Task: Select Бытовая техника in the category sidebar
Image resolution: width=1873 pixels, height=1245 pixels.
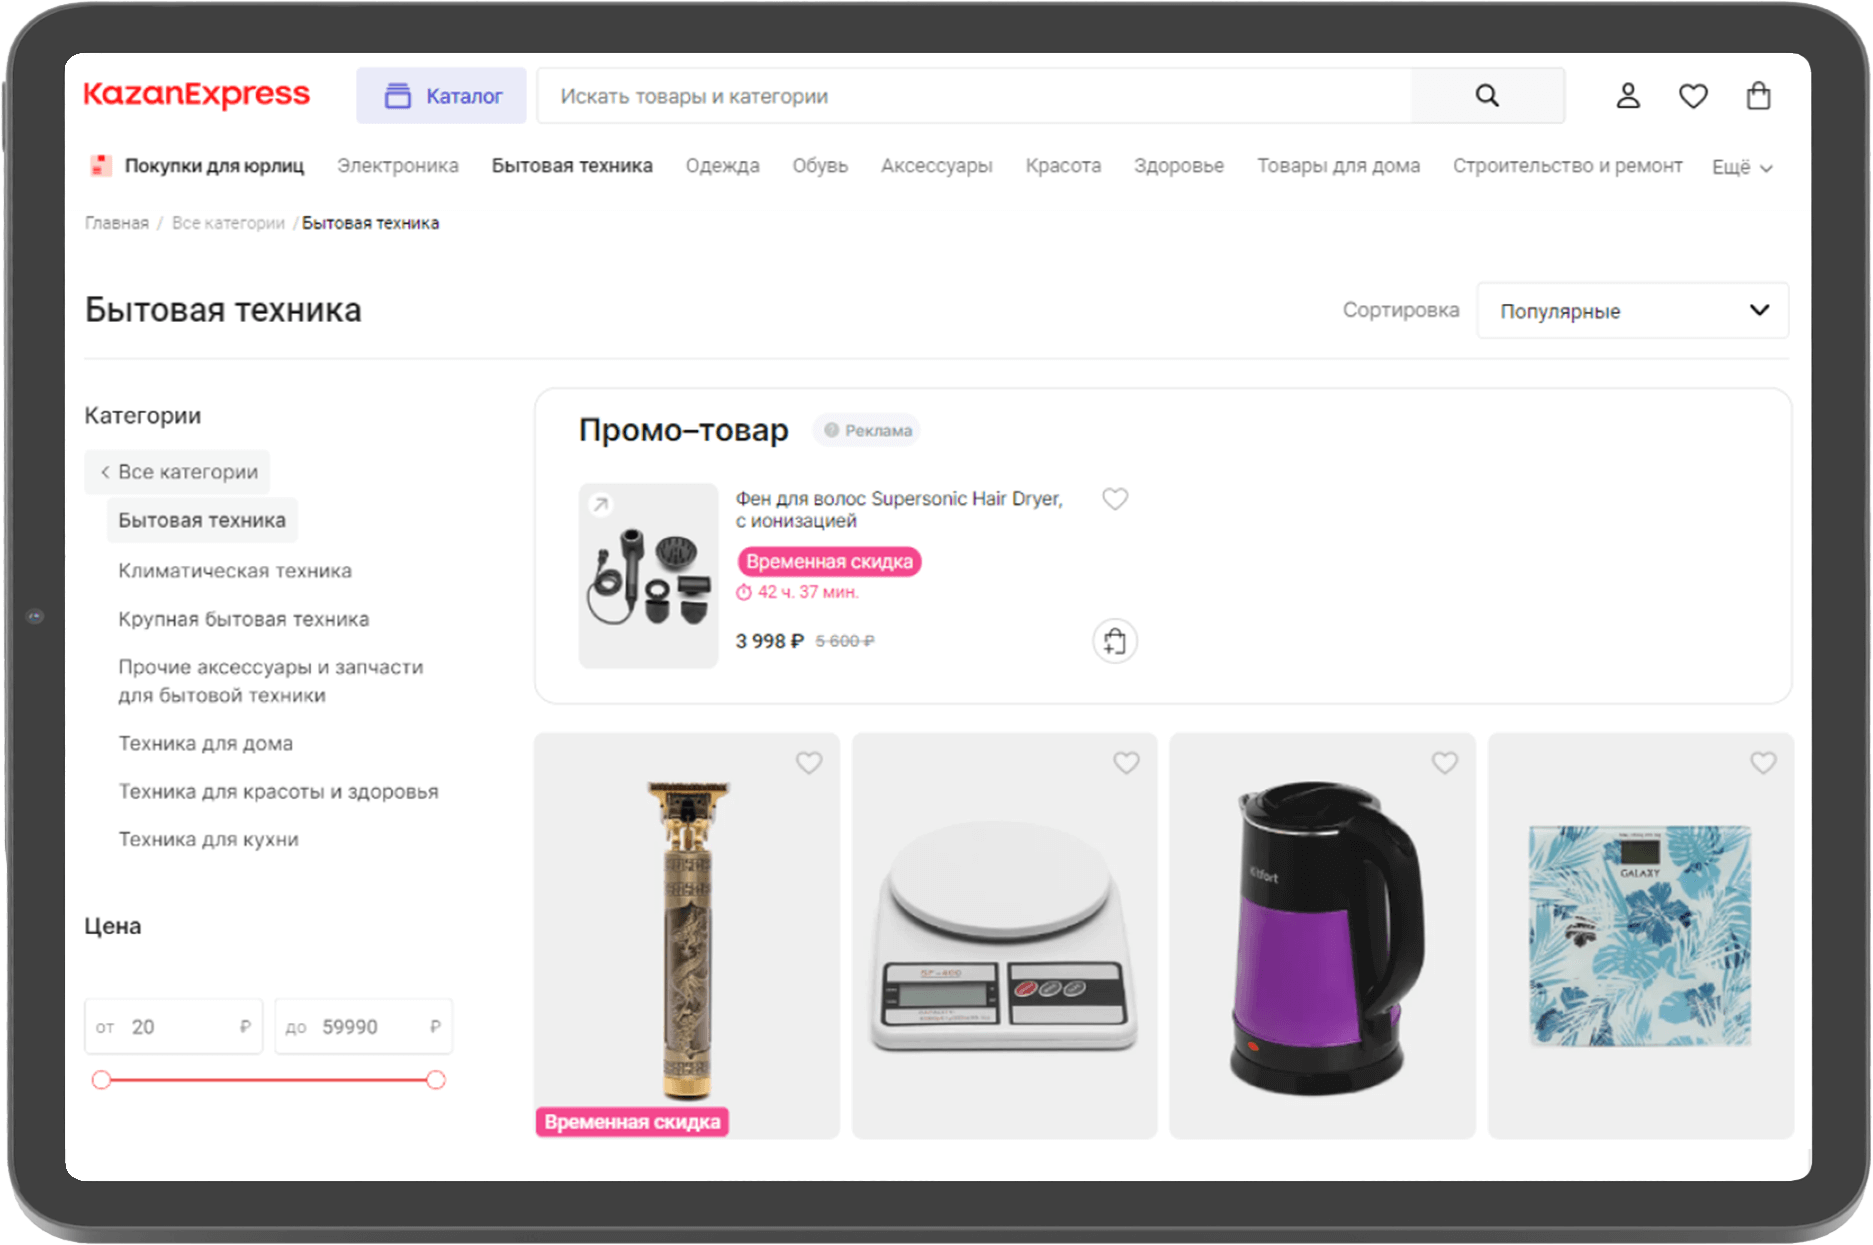Action: pyautogui.click(x=202, y=520)
